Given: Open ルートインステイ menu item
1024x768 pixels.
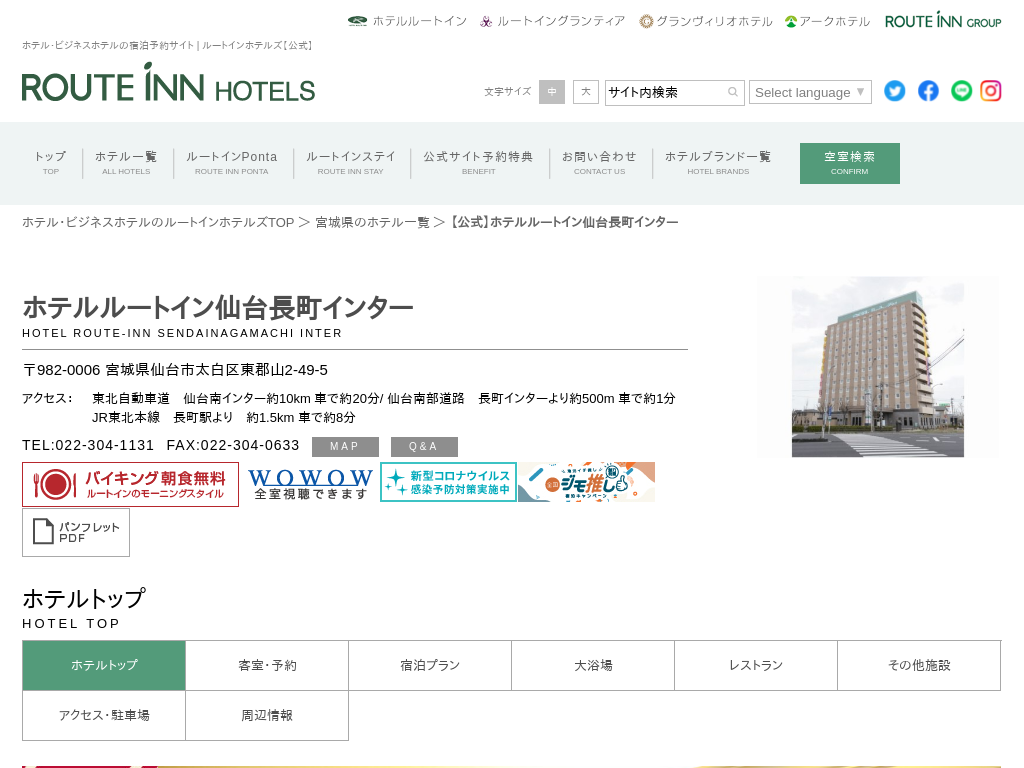Looking at the screenshot, I should tap(351, 163).
